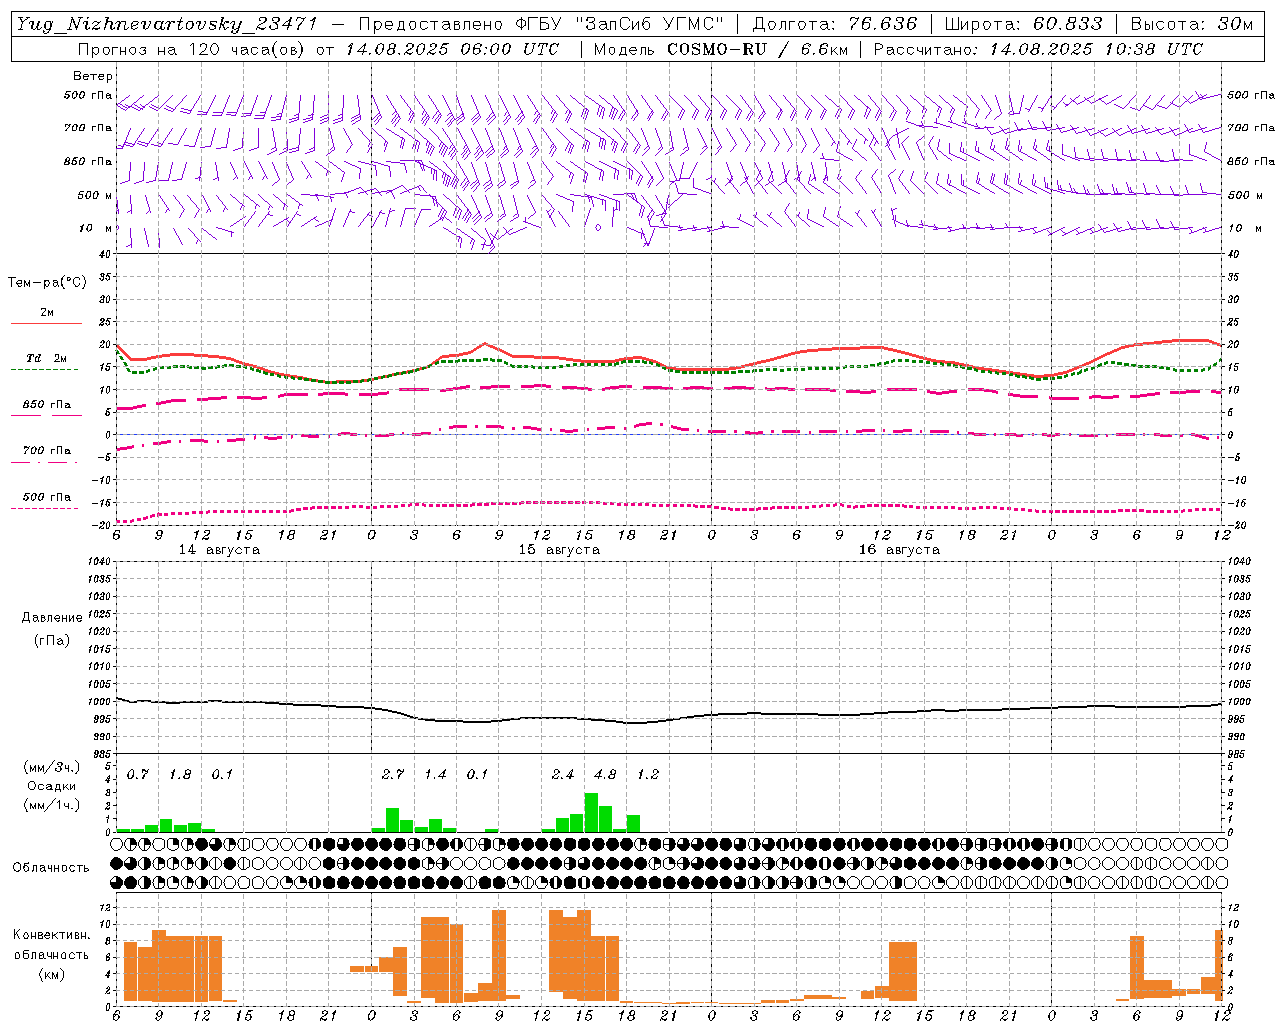Click the 16 августа date label

click(x=899, y=550)
